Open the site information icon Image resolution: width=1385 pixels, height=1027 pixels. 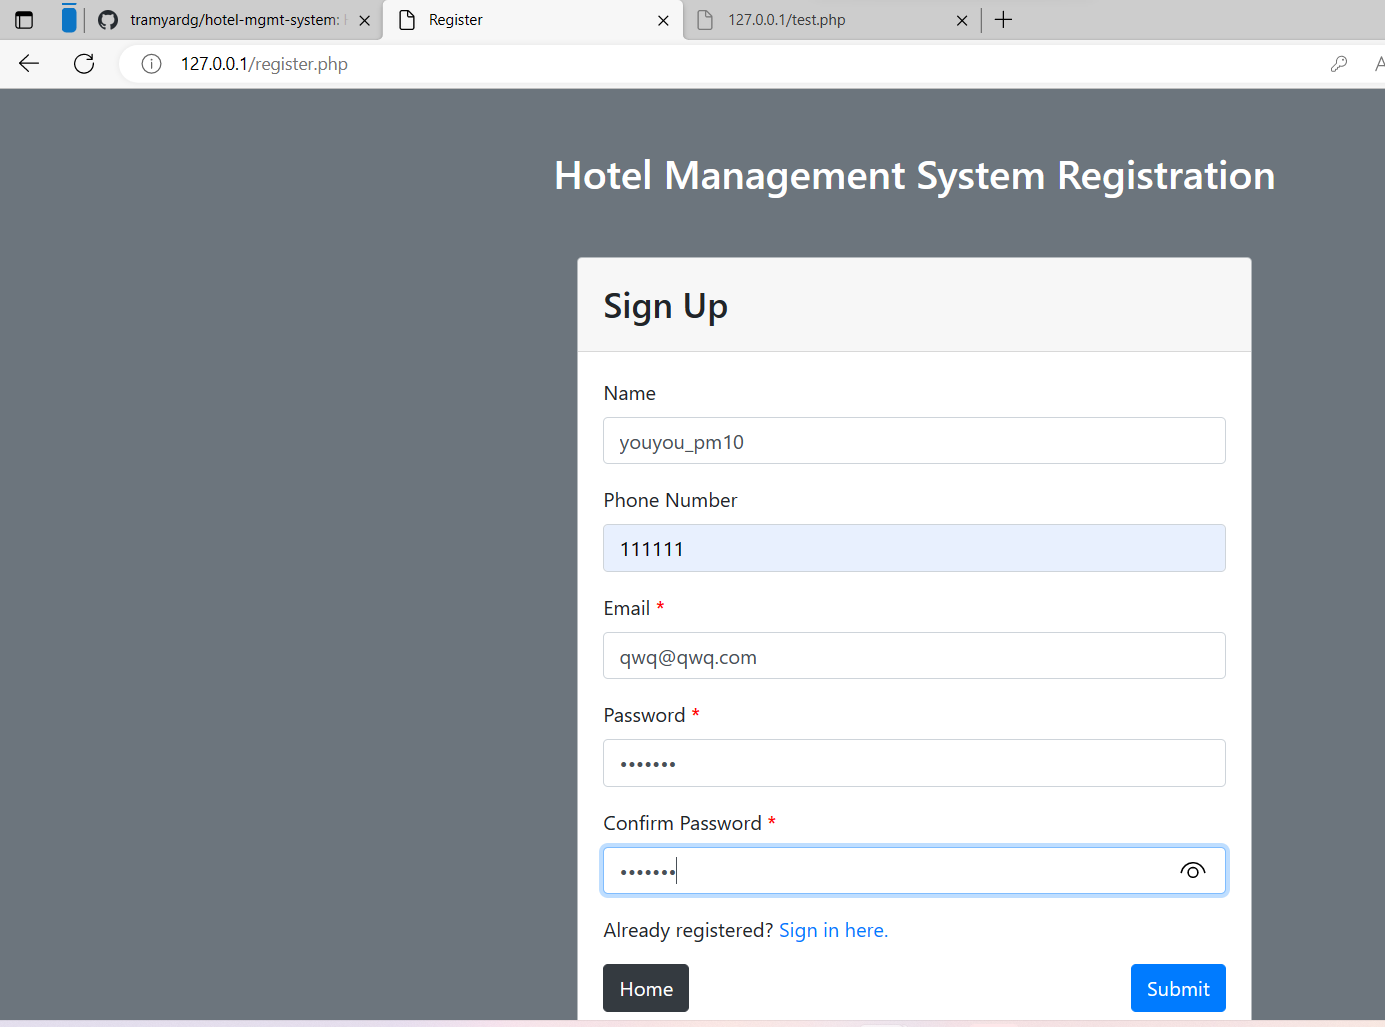tap(151, 64)
